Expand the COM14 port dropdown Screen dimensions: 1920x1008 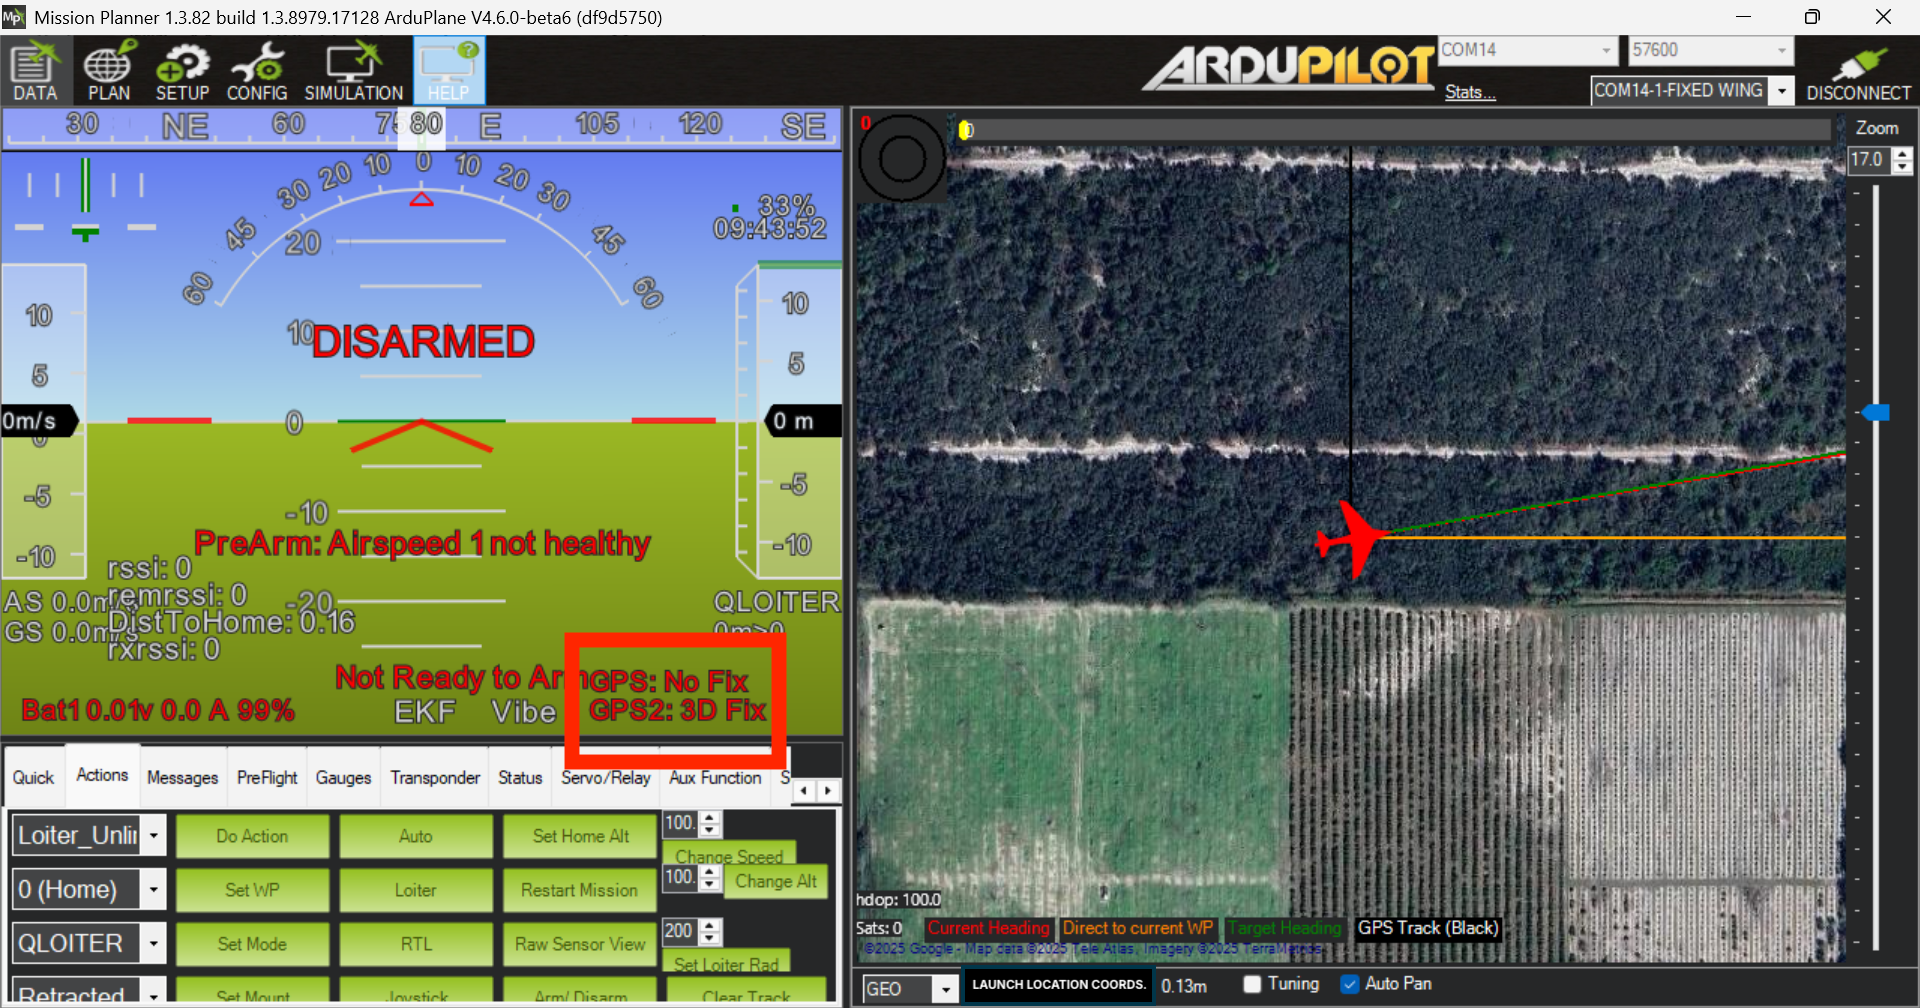click(x=1606, y=51)
